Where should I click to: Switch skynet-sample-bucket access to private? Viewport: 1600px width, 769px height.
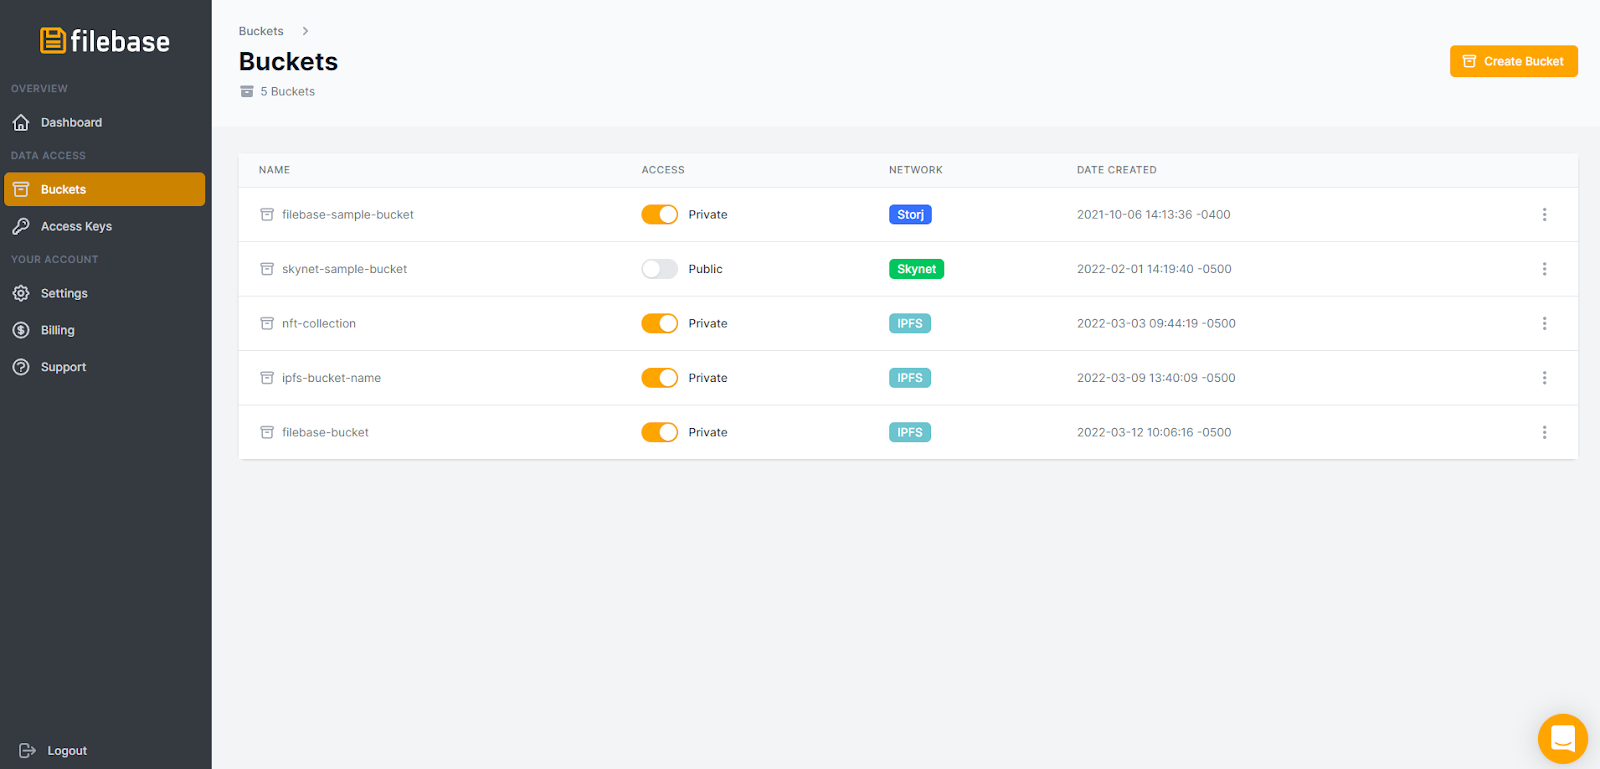coord(659,269)
